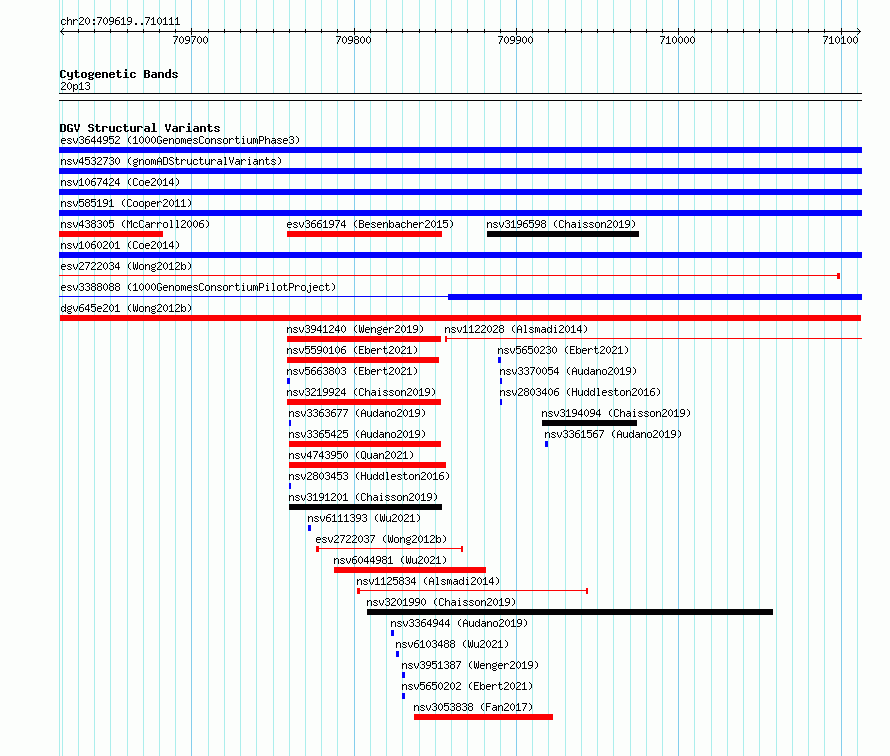Click the 709900 ruler position label
Screen dimensions: 890x756
[x=515, y=40]
